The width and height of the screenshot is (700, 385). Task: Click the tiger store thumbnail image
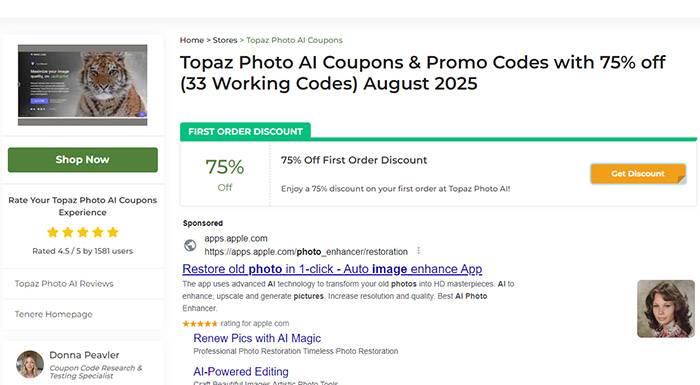pyautogui.click(x=83, y=85)
